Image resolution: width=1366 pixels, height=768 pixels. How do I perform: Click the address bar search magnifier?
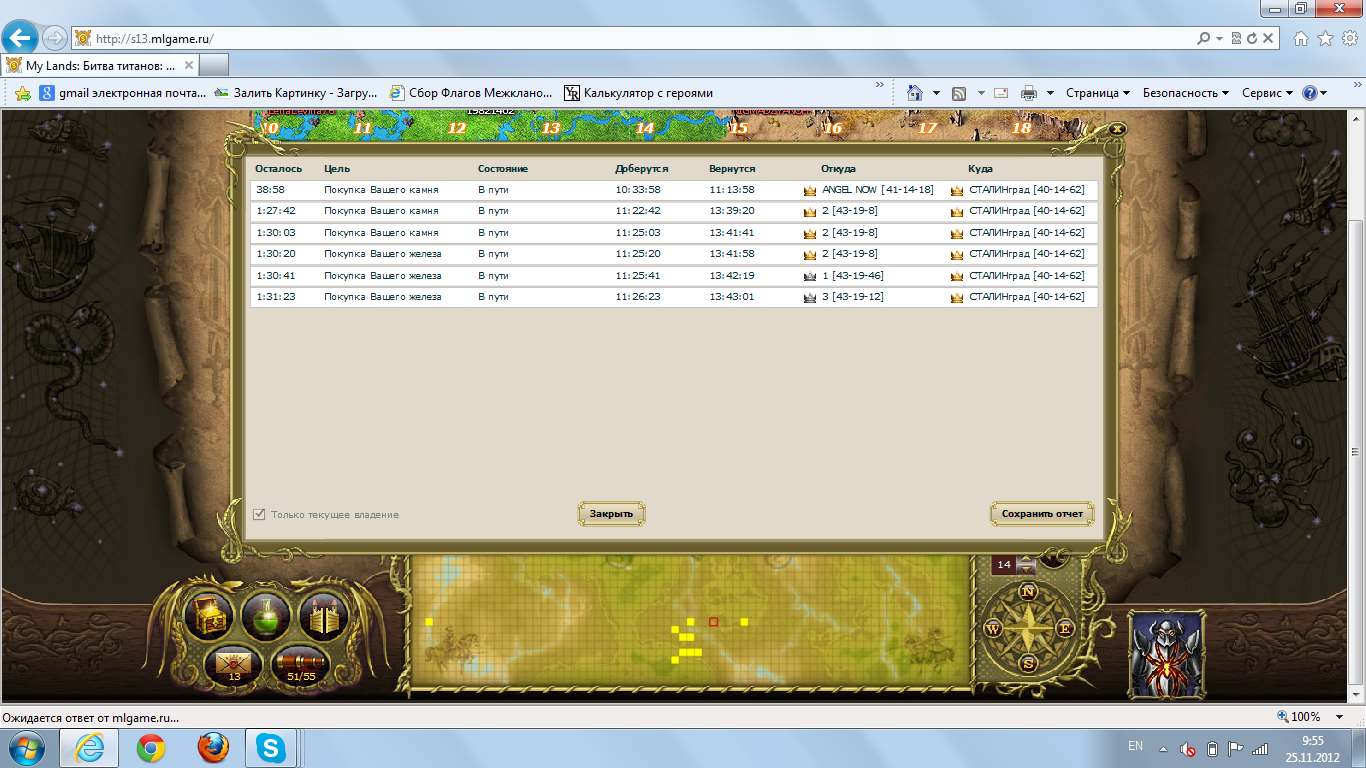coord(1204,38)
